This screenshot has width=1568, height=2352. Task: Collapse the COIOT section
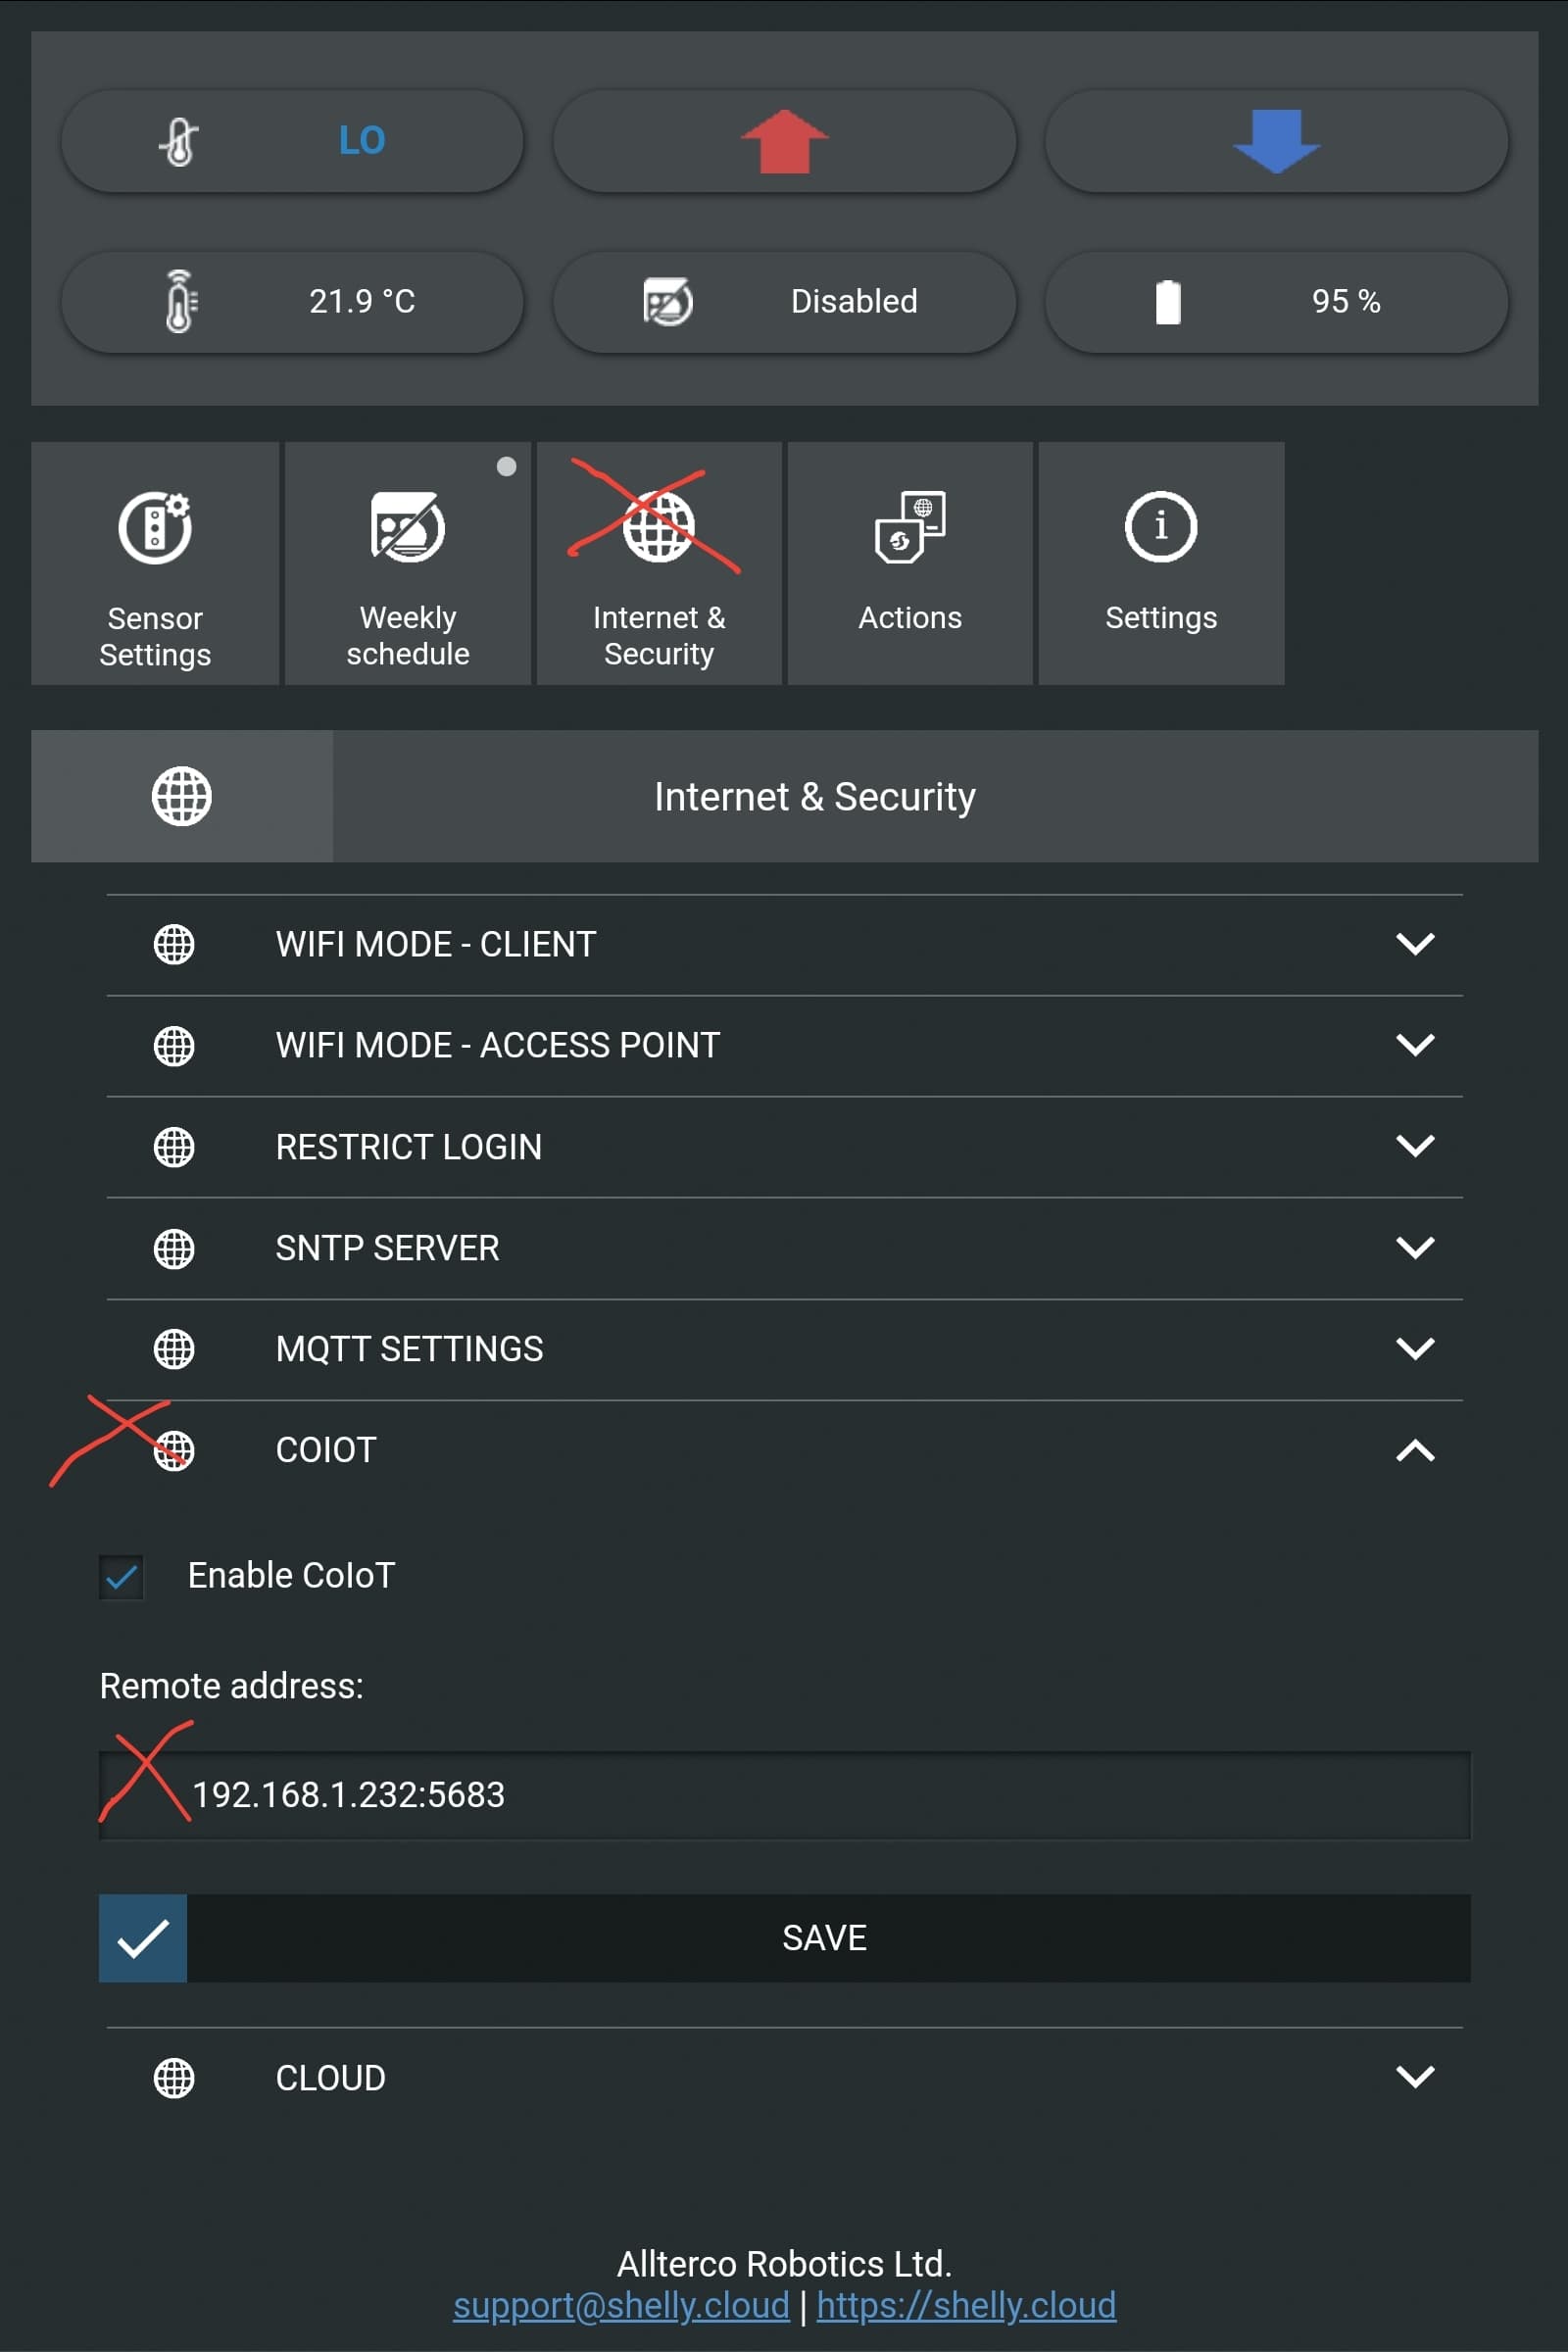784,1450
